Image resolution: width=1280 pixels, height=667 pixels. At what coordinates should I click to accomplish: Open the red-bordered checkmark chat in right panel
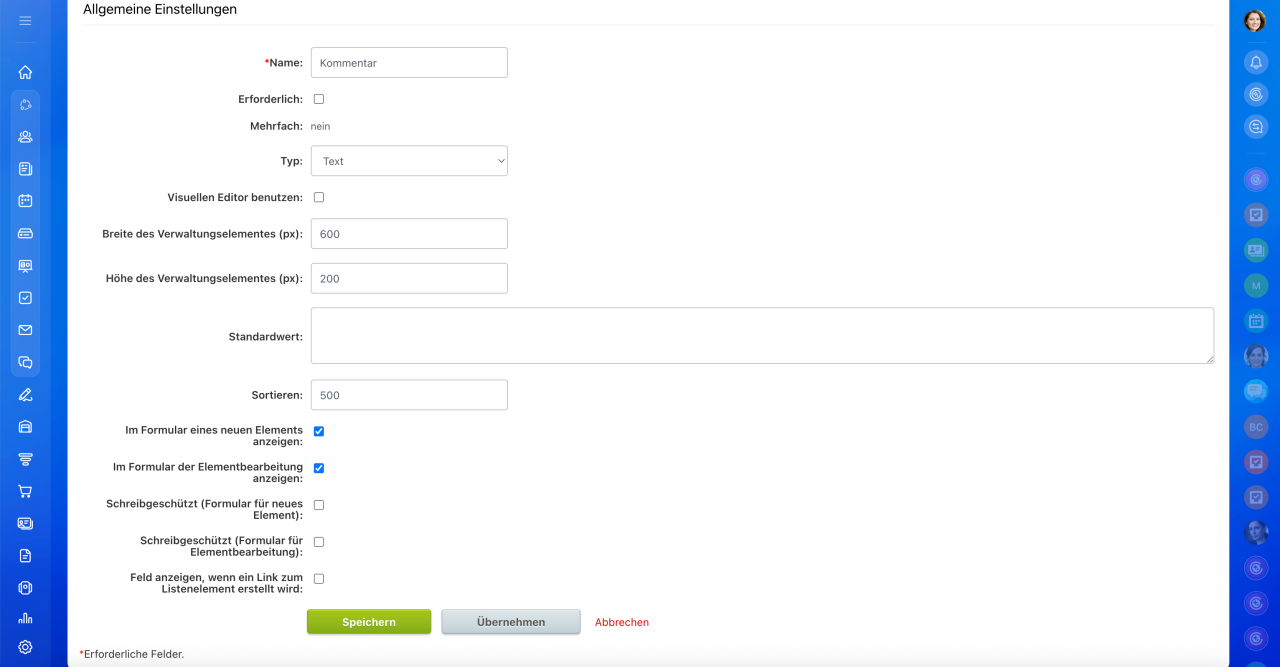1256,462
